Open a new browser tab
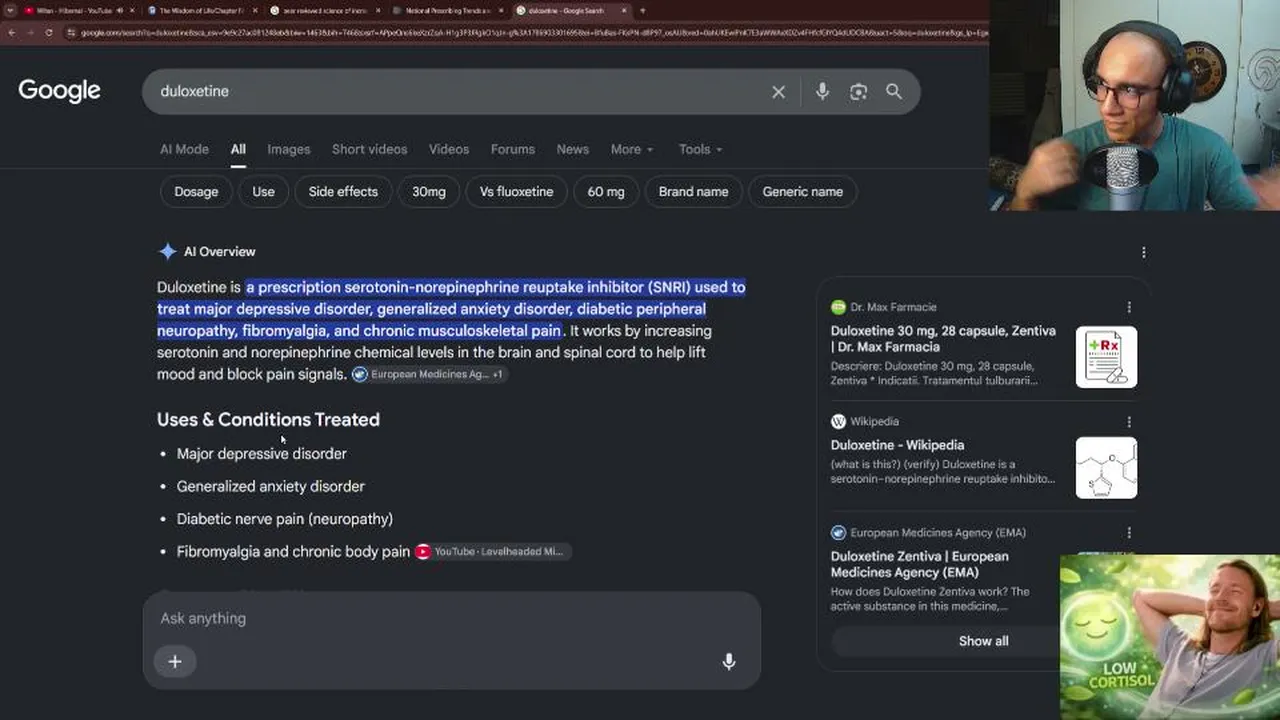Viewport: 1280px width, 720px height. pos(642,11)
